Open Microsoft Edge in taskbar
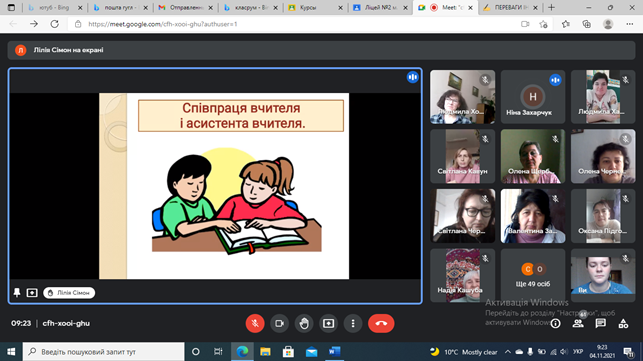 [x=242, y=352]
